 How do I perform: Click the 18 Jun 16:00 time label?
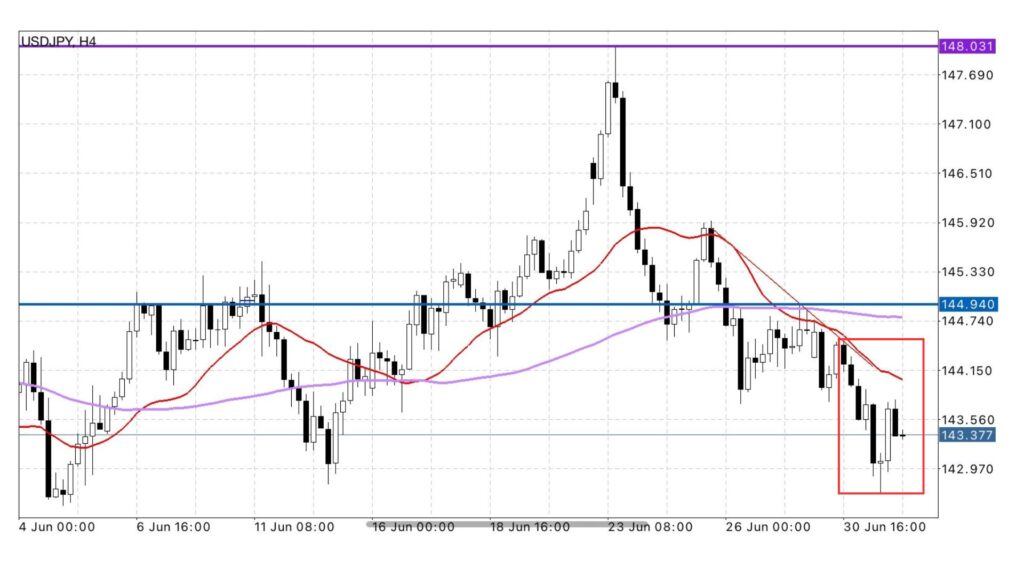(x=530, y=527)
